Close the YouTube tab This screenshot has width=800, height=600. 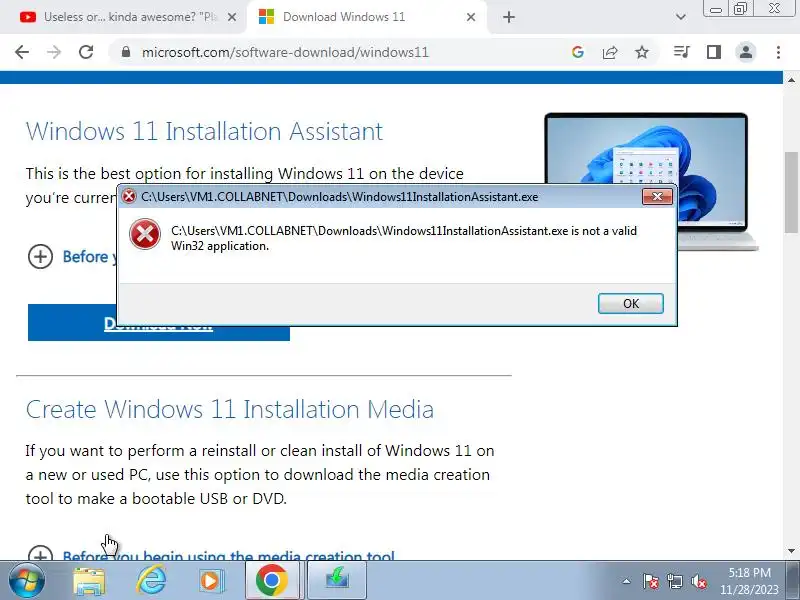(232, 17)
